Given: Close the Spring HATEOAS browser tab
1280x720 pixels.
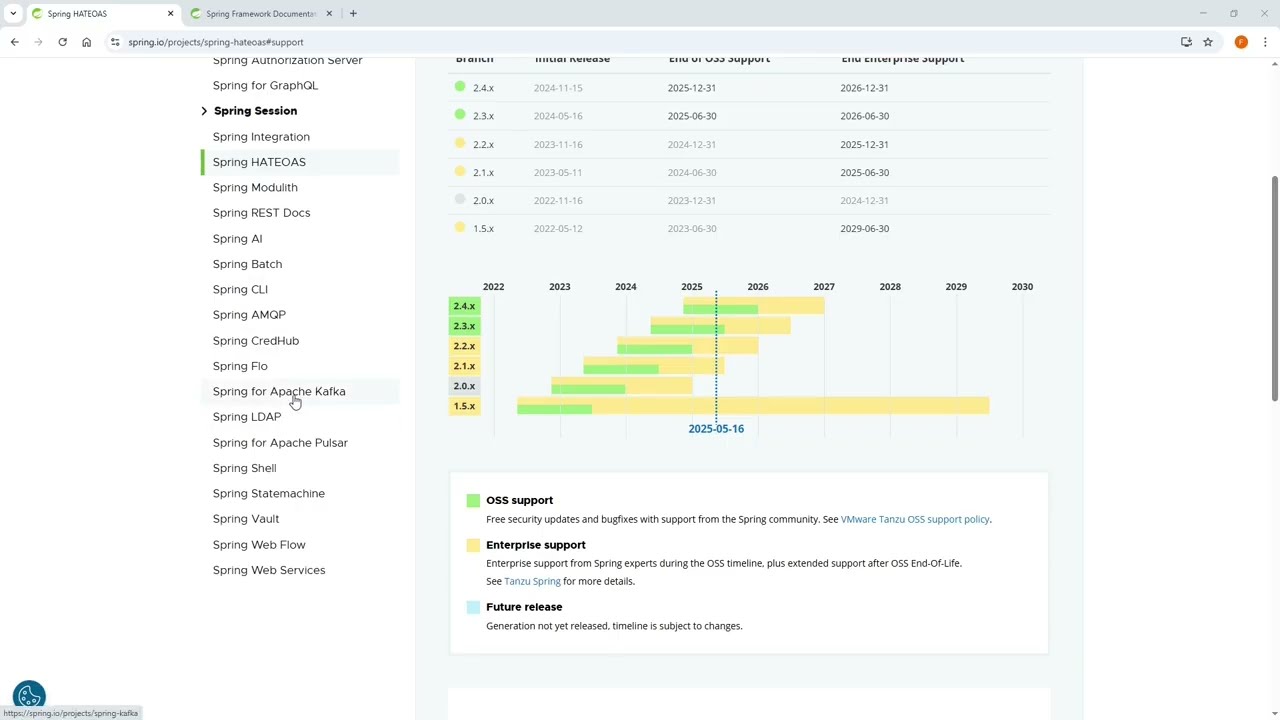Looking at the screenshot, I should pos(170,14).
